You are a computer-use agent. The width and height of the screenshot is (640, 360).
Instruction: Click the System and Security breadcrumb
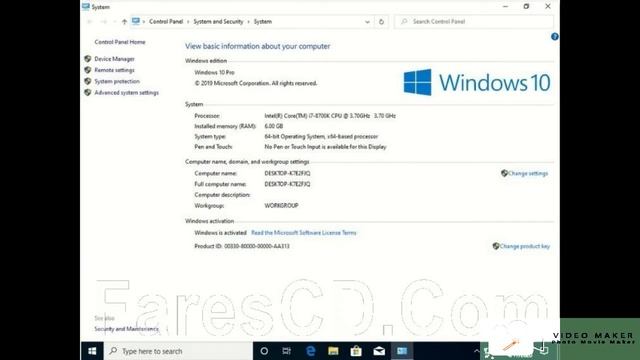(x=218, y=22)
